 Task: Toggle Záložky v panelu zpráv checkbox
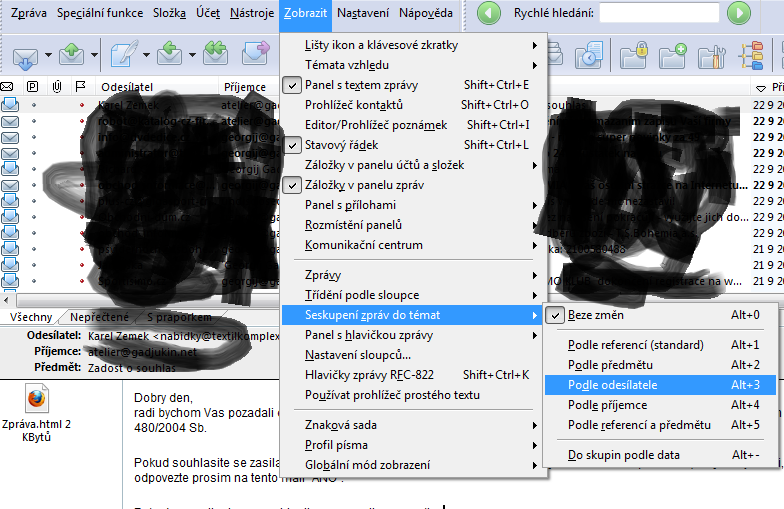point(292,185)
